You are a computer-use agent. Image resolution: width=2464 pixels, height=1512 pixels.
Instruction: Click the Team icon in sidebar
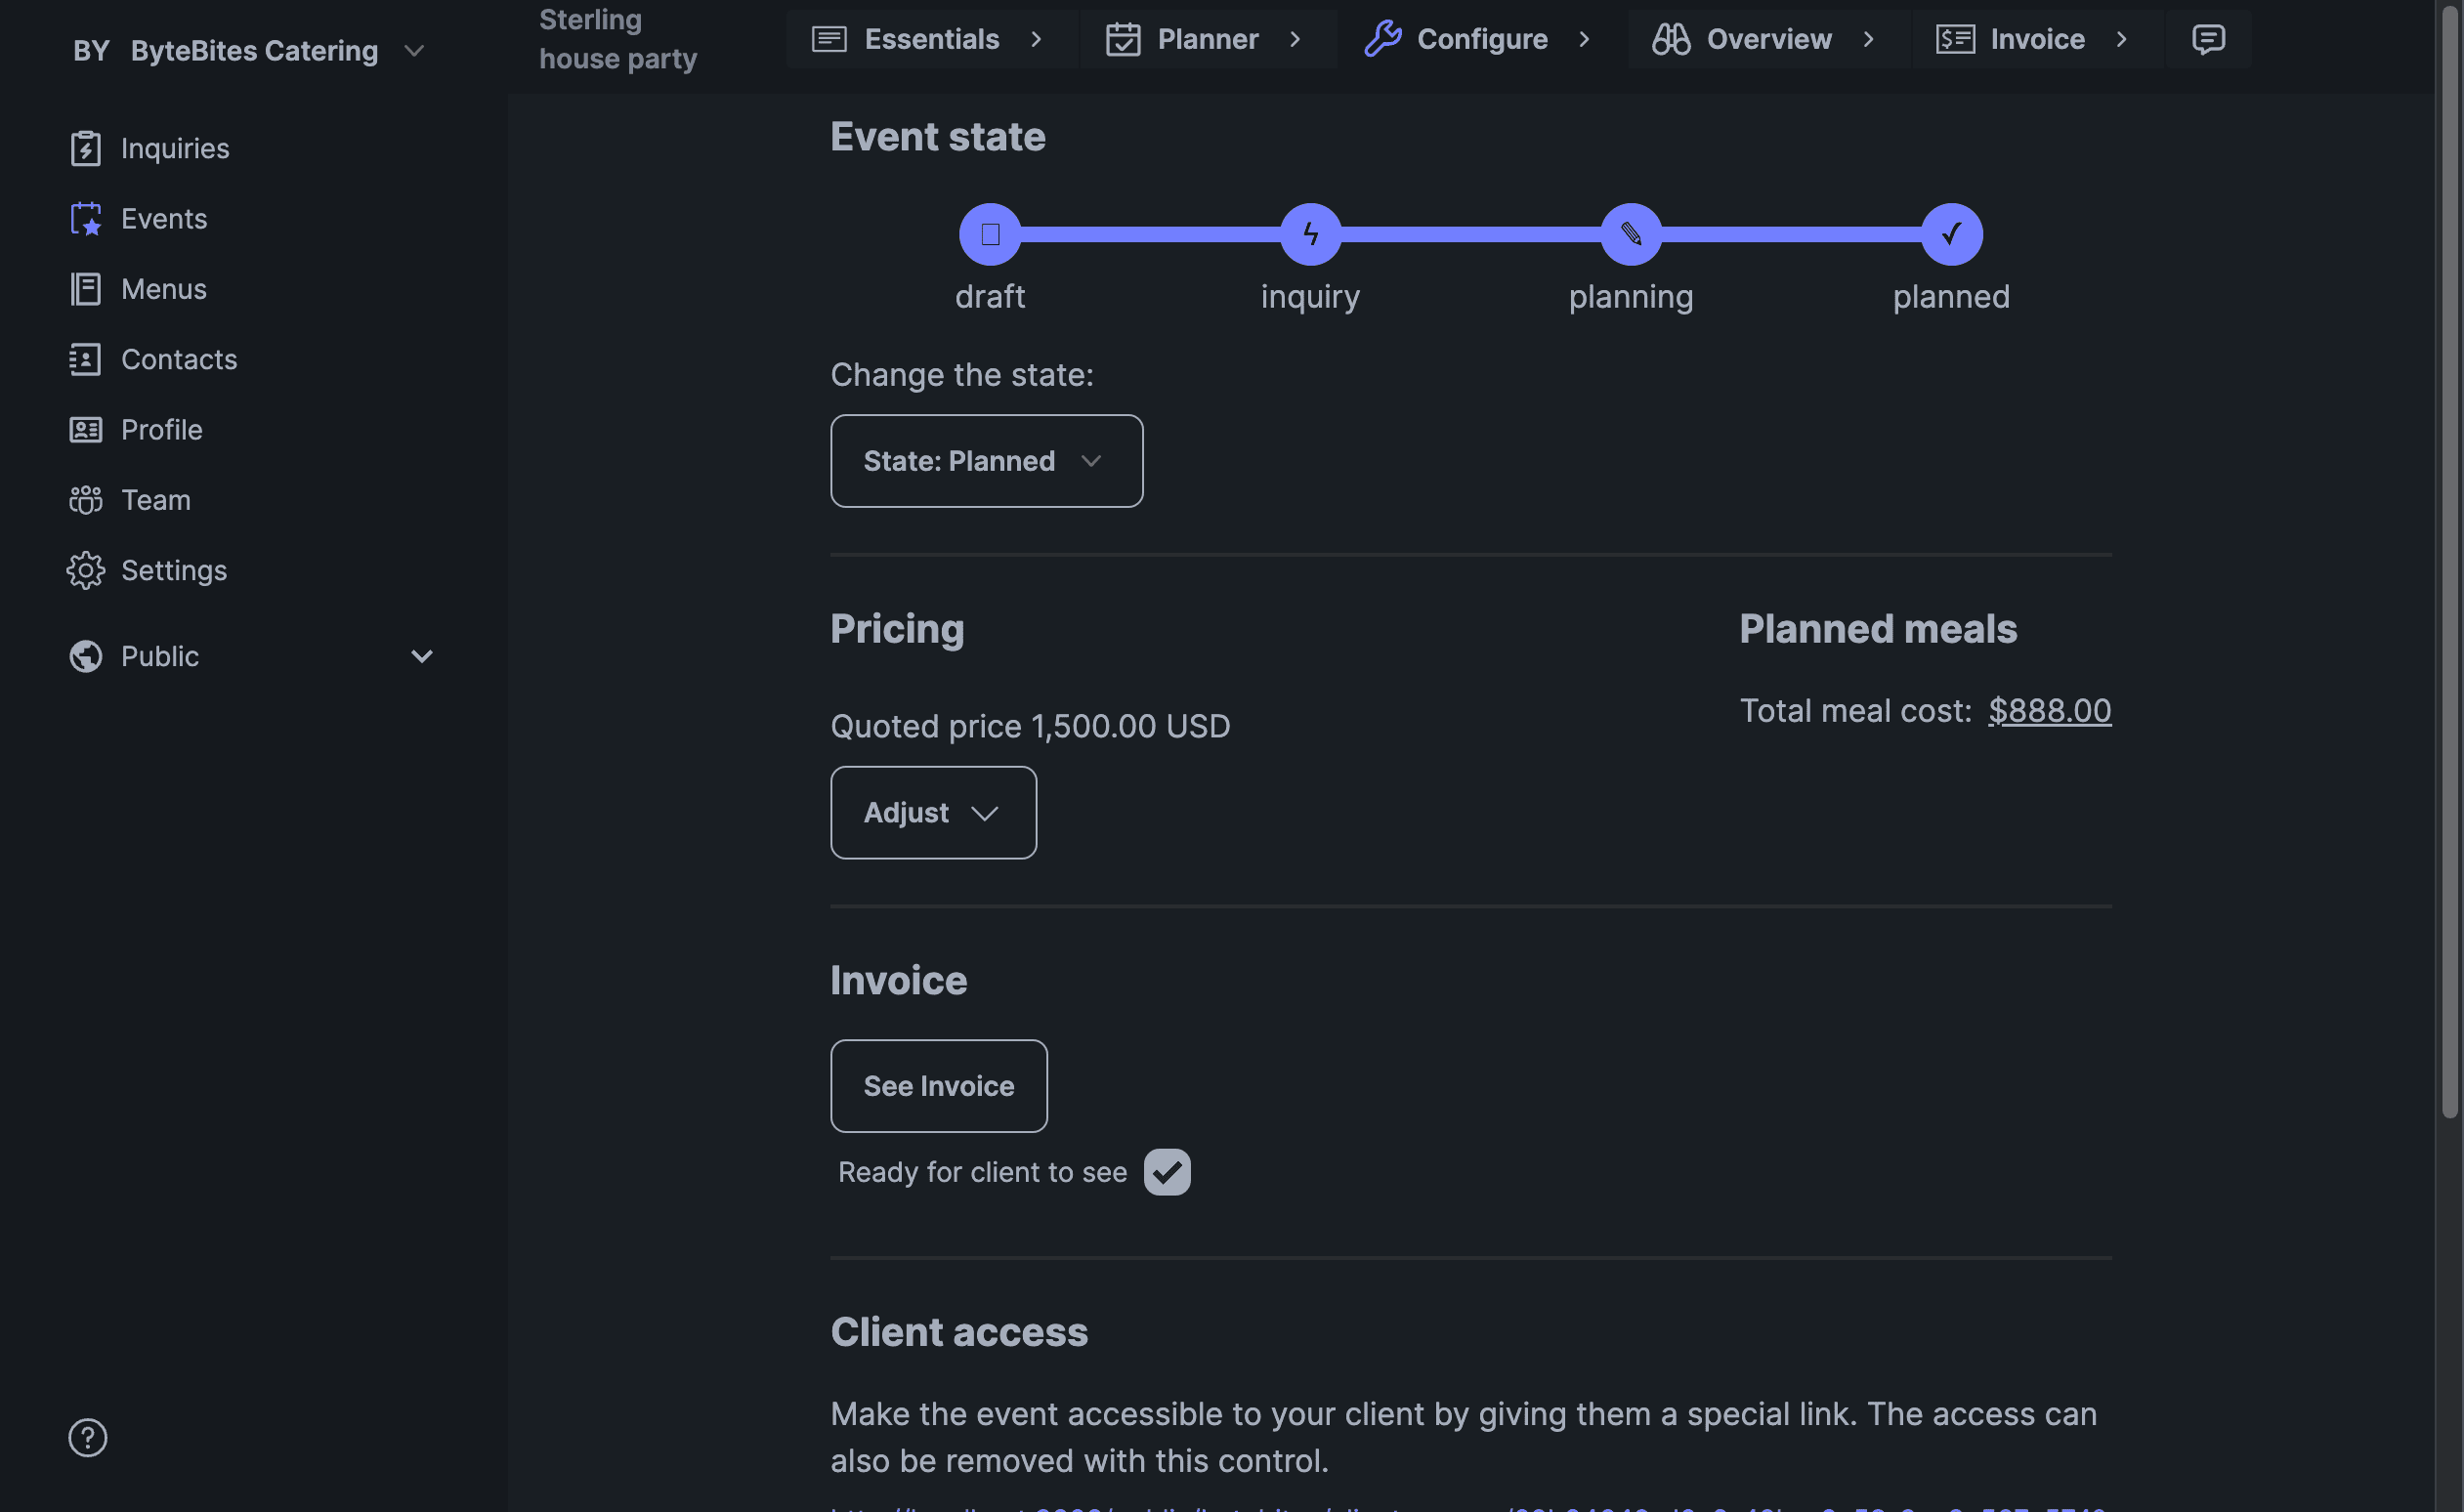pos(83,500)
